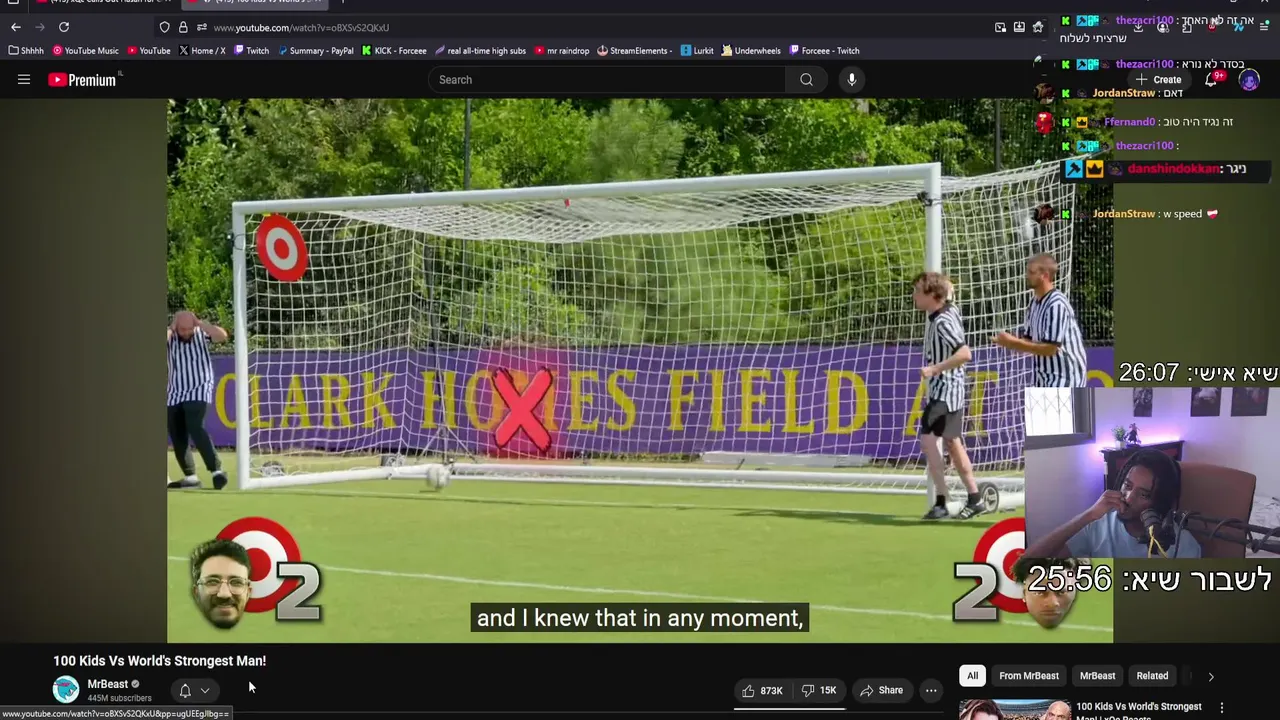Click the '445M subscribers' text
The height and width of the screenshot is (720, 1280).
[119, 698]
